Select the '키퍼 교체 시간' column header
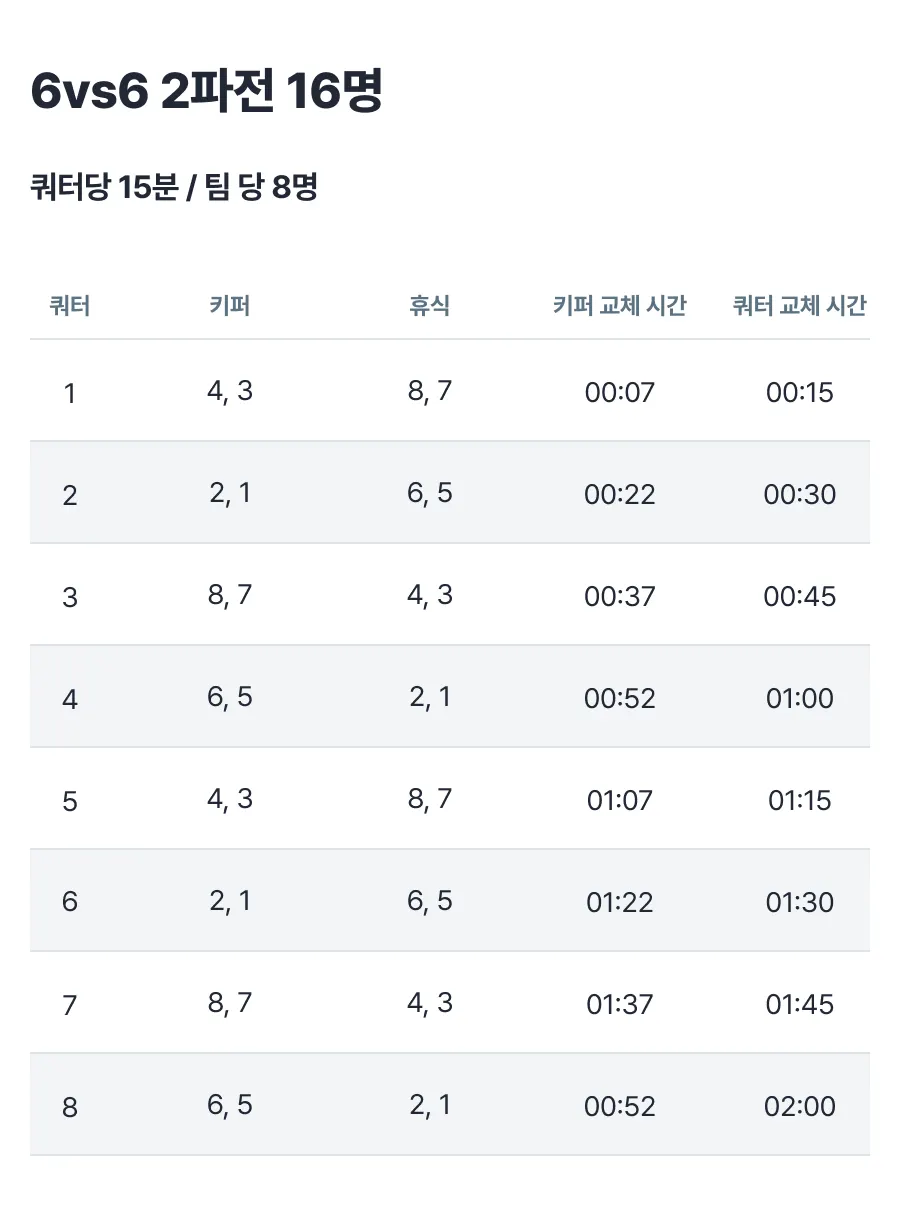The width and height of the screenshot is (900, 1216). point(620,306)
